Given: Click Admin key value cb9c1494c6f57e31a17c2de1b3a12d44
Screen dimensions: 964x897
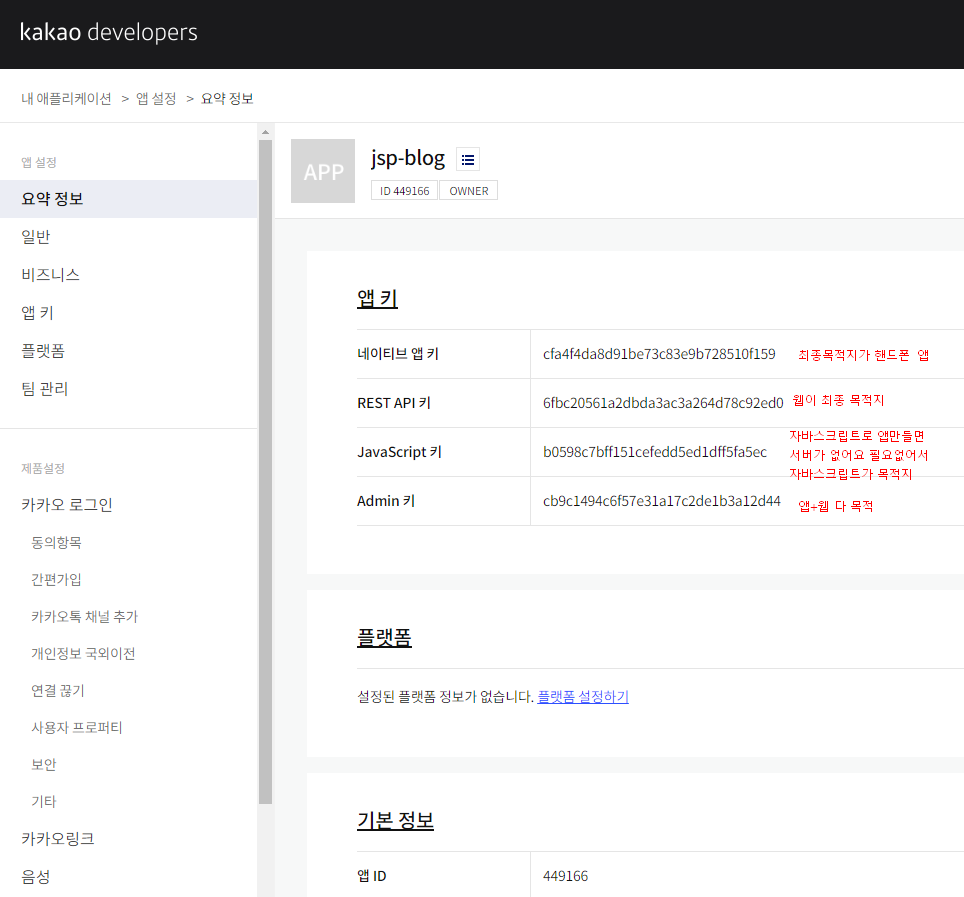Looking at the screenshot, I should click(662, 501).
